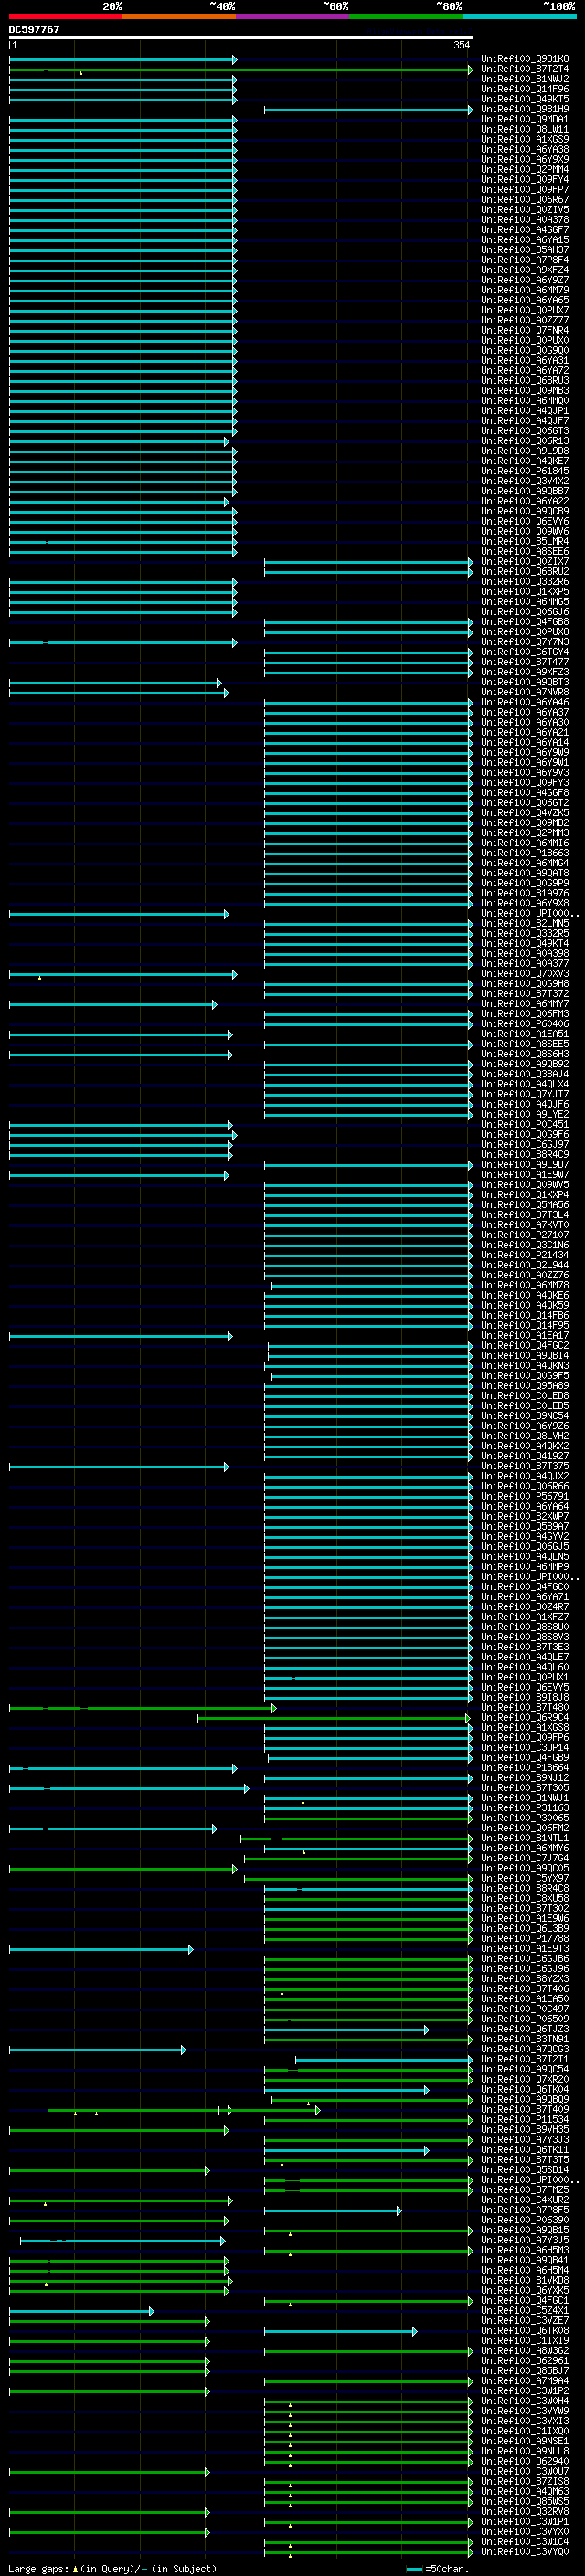This screenshot has width=585, height=2576.
Task: Open hit UniRef100_B7T2T4
Action: click(525, 69)
